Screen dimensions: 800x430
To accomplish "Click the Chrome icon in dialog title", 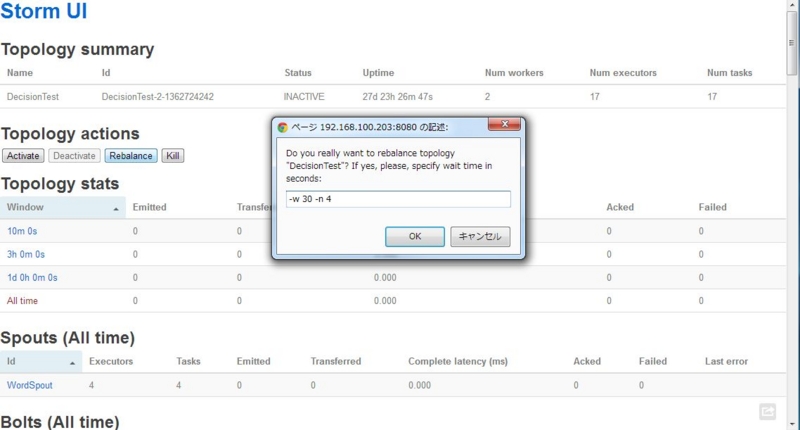I will (282, 127).
